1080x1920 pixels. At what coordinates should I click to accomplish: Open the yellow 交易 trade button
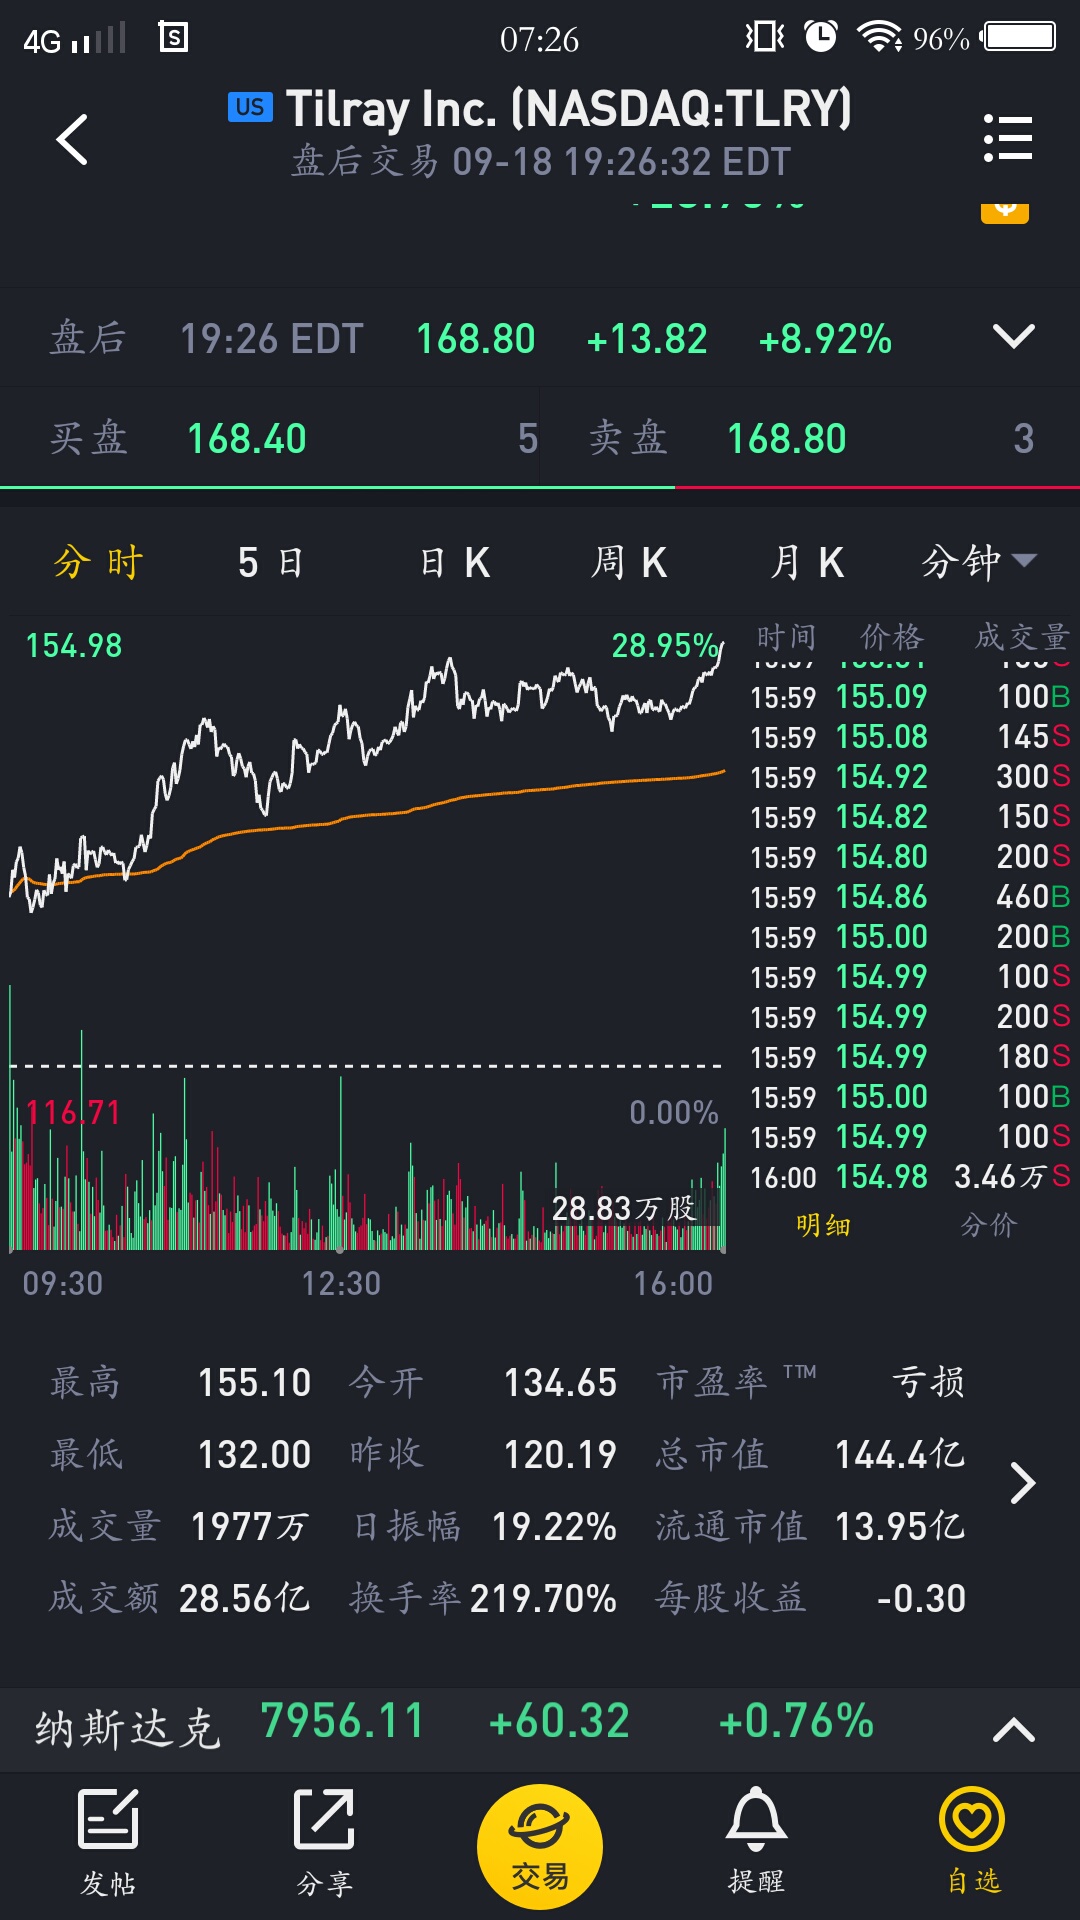[x=540, y=1847]
